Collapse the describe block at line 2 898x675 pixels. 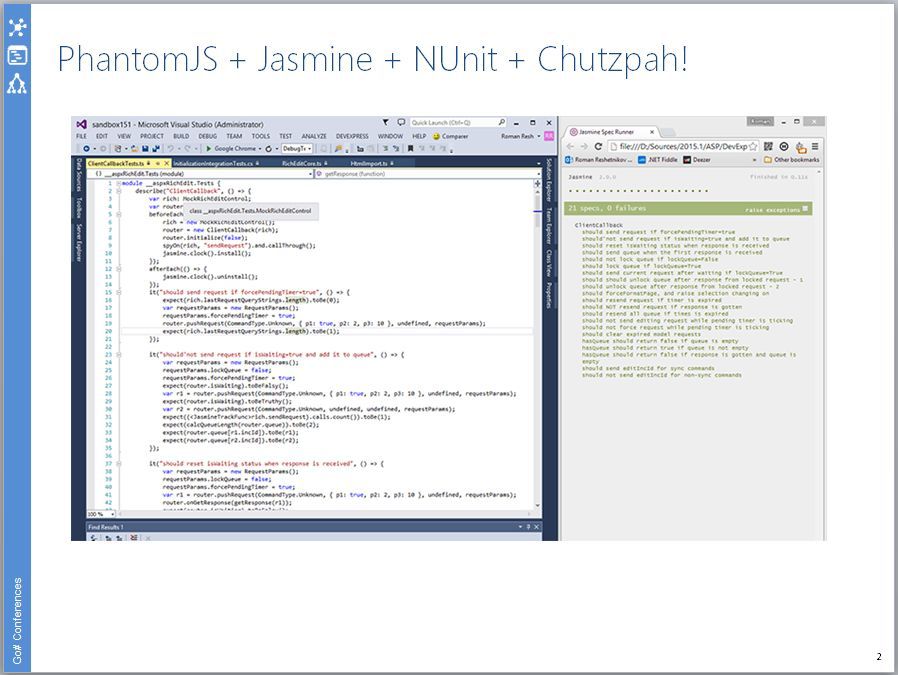point(119,191)
